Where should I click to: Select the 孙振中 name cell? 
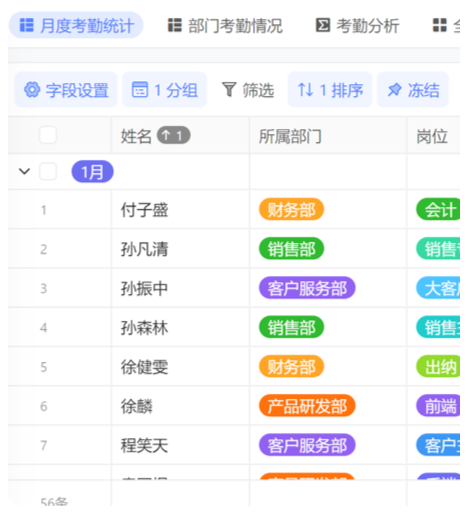pos(180,288)
